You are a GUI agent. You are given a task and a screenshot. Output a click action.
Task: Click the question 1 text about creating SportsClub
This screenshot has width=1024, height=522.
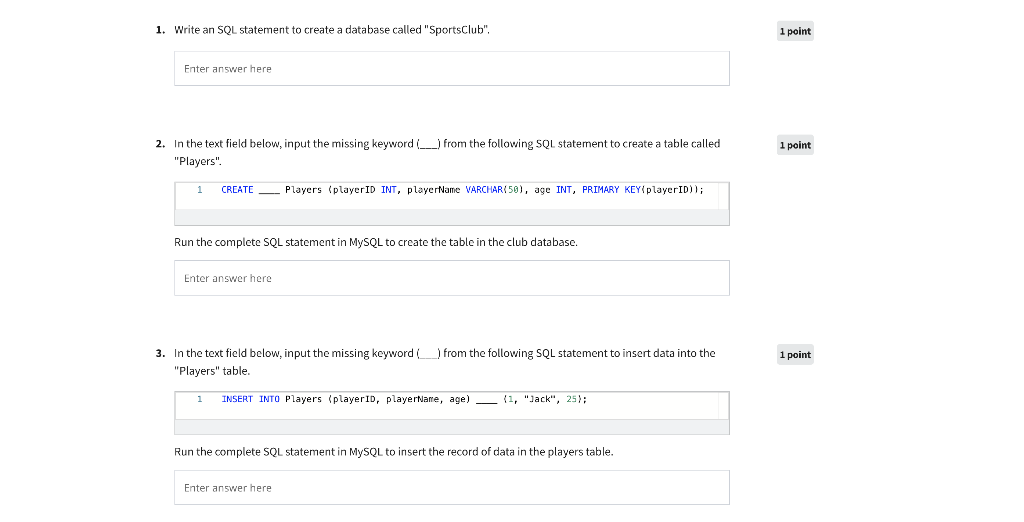click(x=332, y=29)
